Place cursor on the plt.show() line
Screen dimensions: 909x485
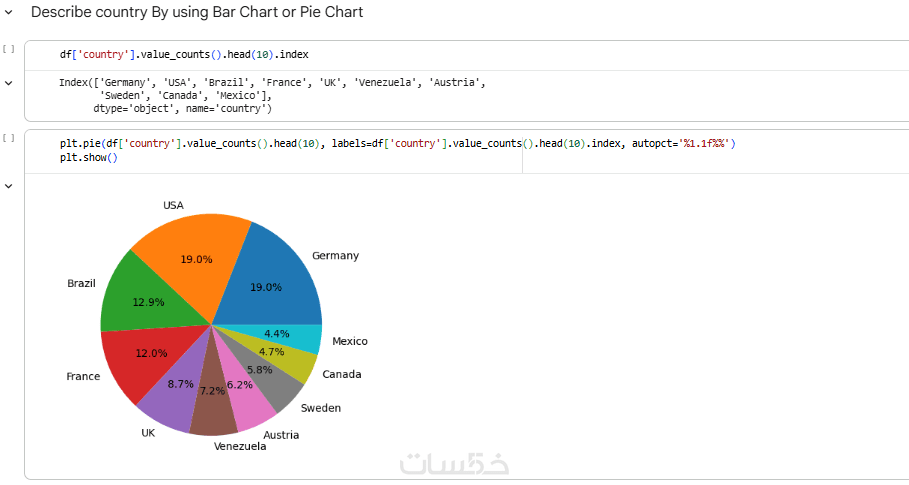(x=89, y=158)
